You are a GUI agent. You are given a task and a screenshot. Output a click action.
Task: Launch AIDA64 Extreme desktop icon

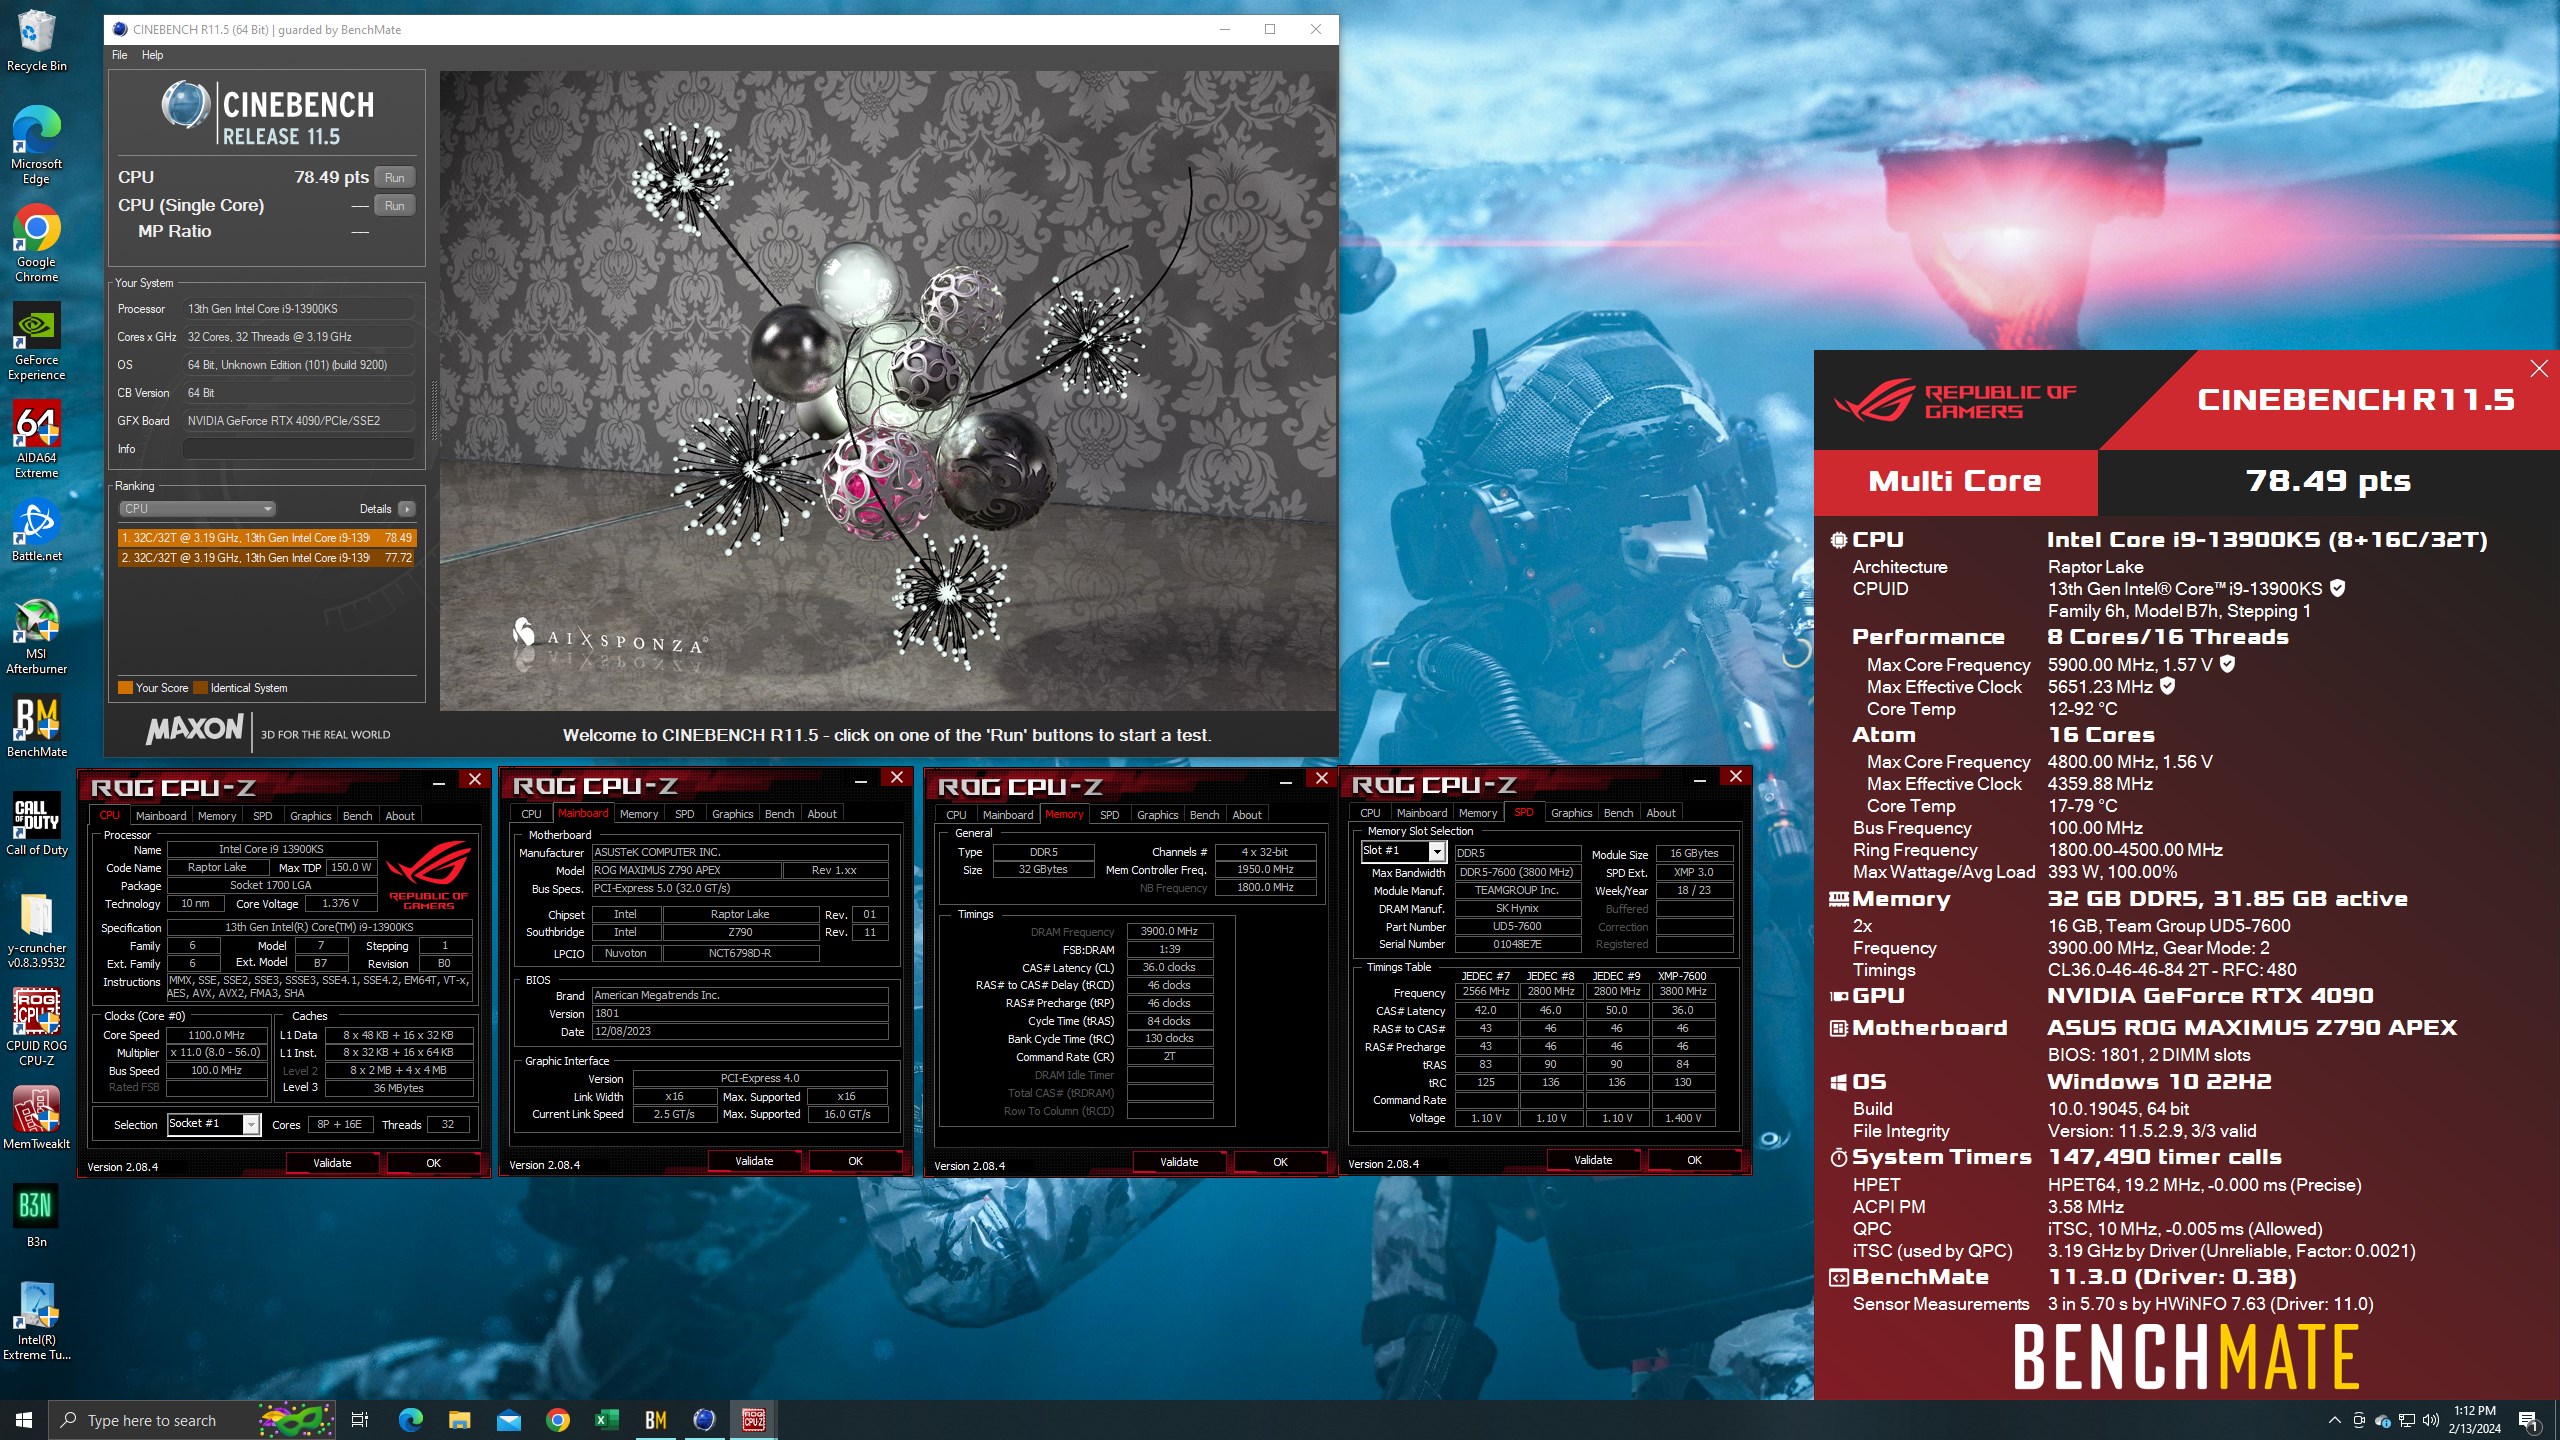(36, 439)
